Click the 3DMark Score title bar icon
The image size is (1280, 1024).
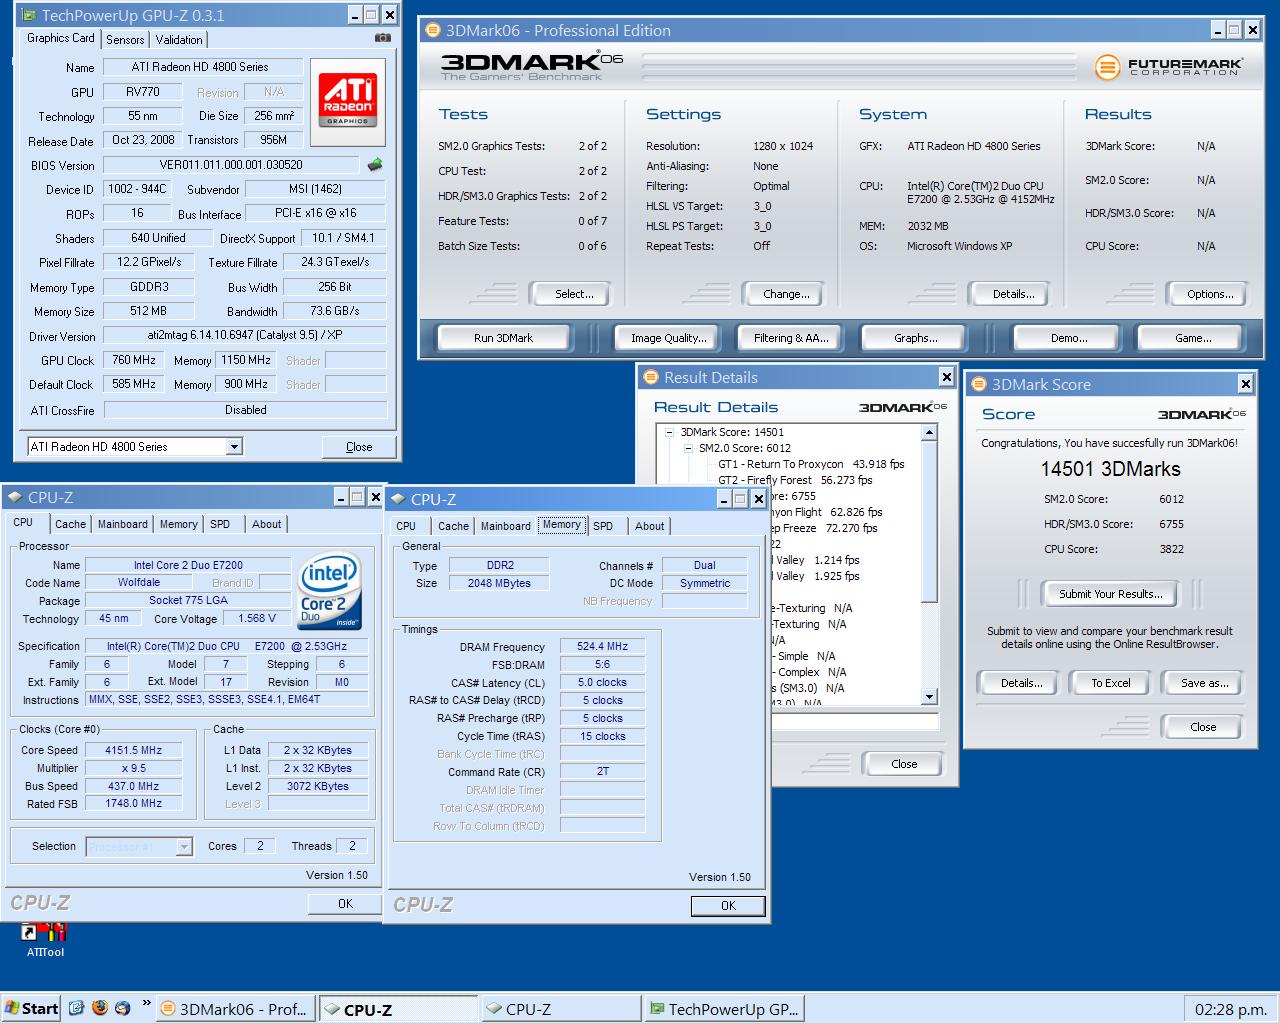(979, 384)
